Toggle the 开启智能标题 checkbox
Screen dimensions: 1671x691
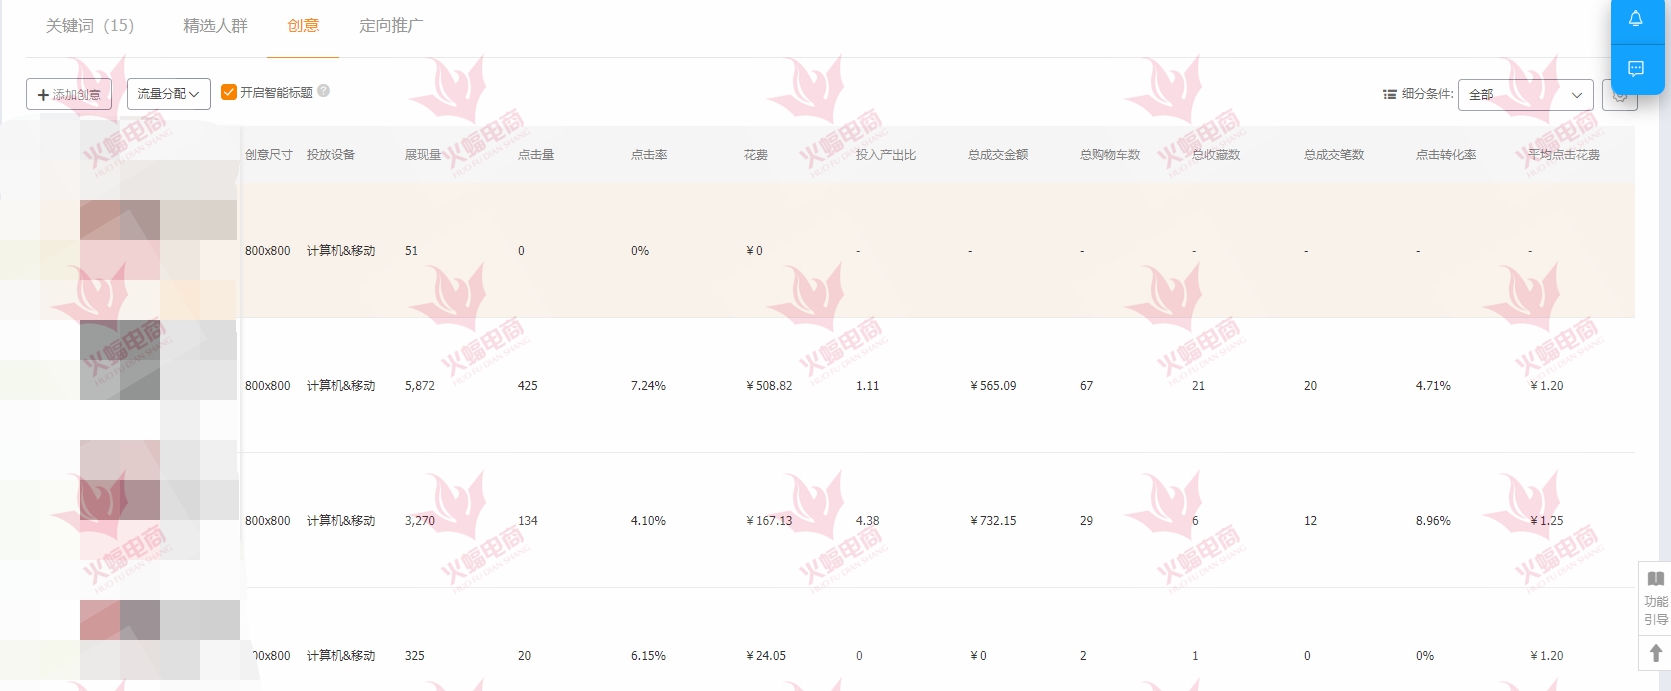pyautogui.click(x=229, y=92)
